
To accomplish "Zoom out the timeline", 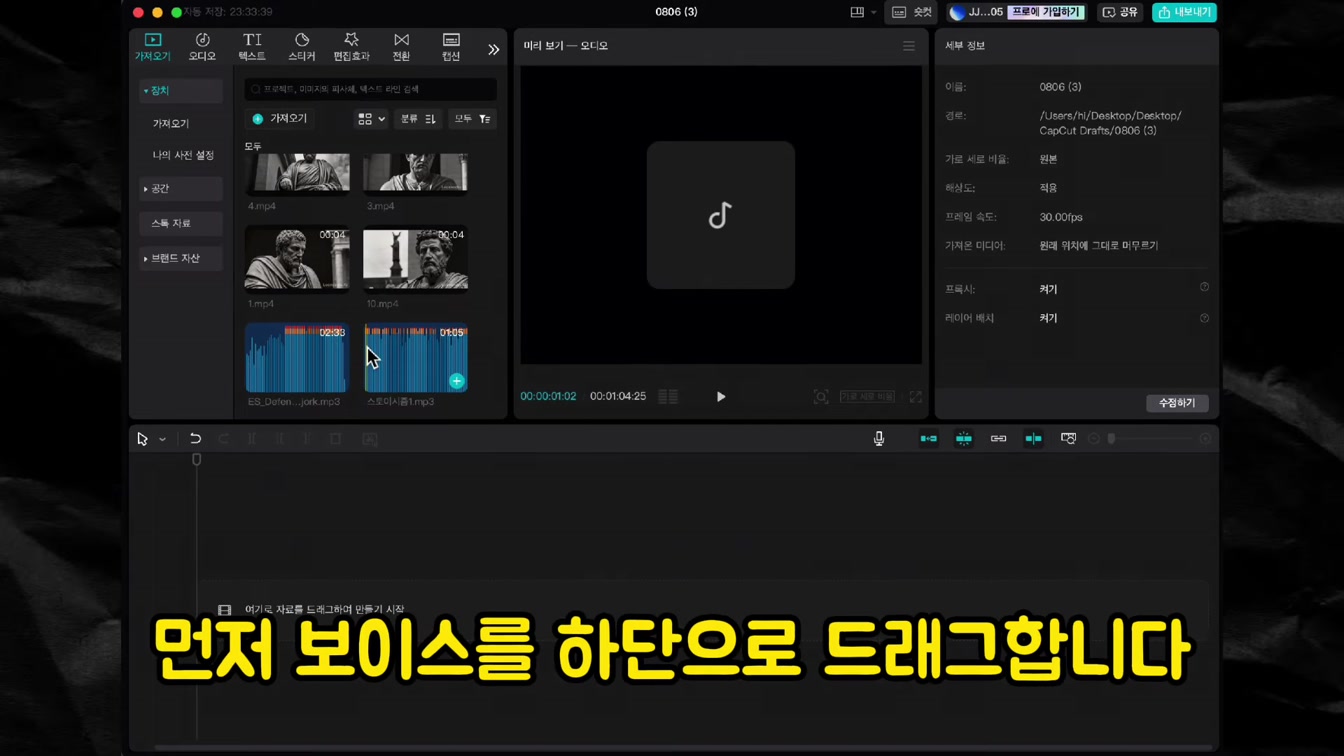I will click(x=1094, y=439).
